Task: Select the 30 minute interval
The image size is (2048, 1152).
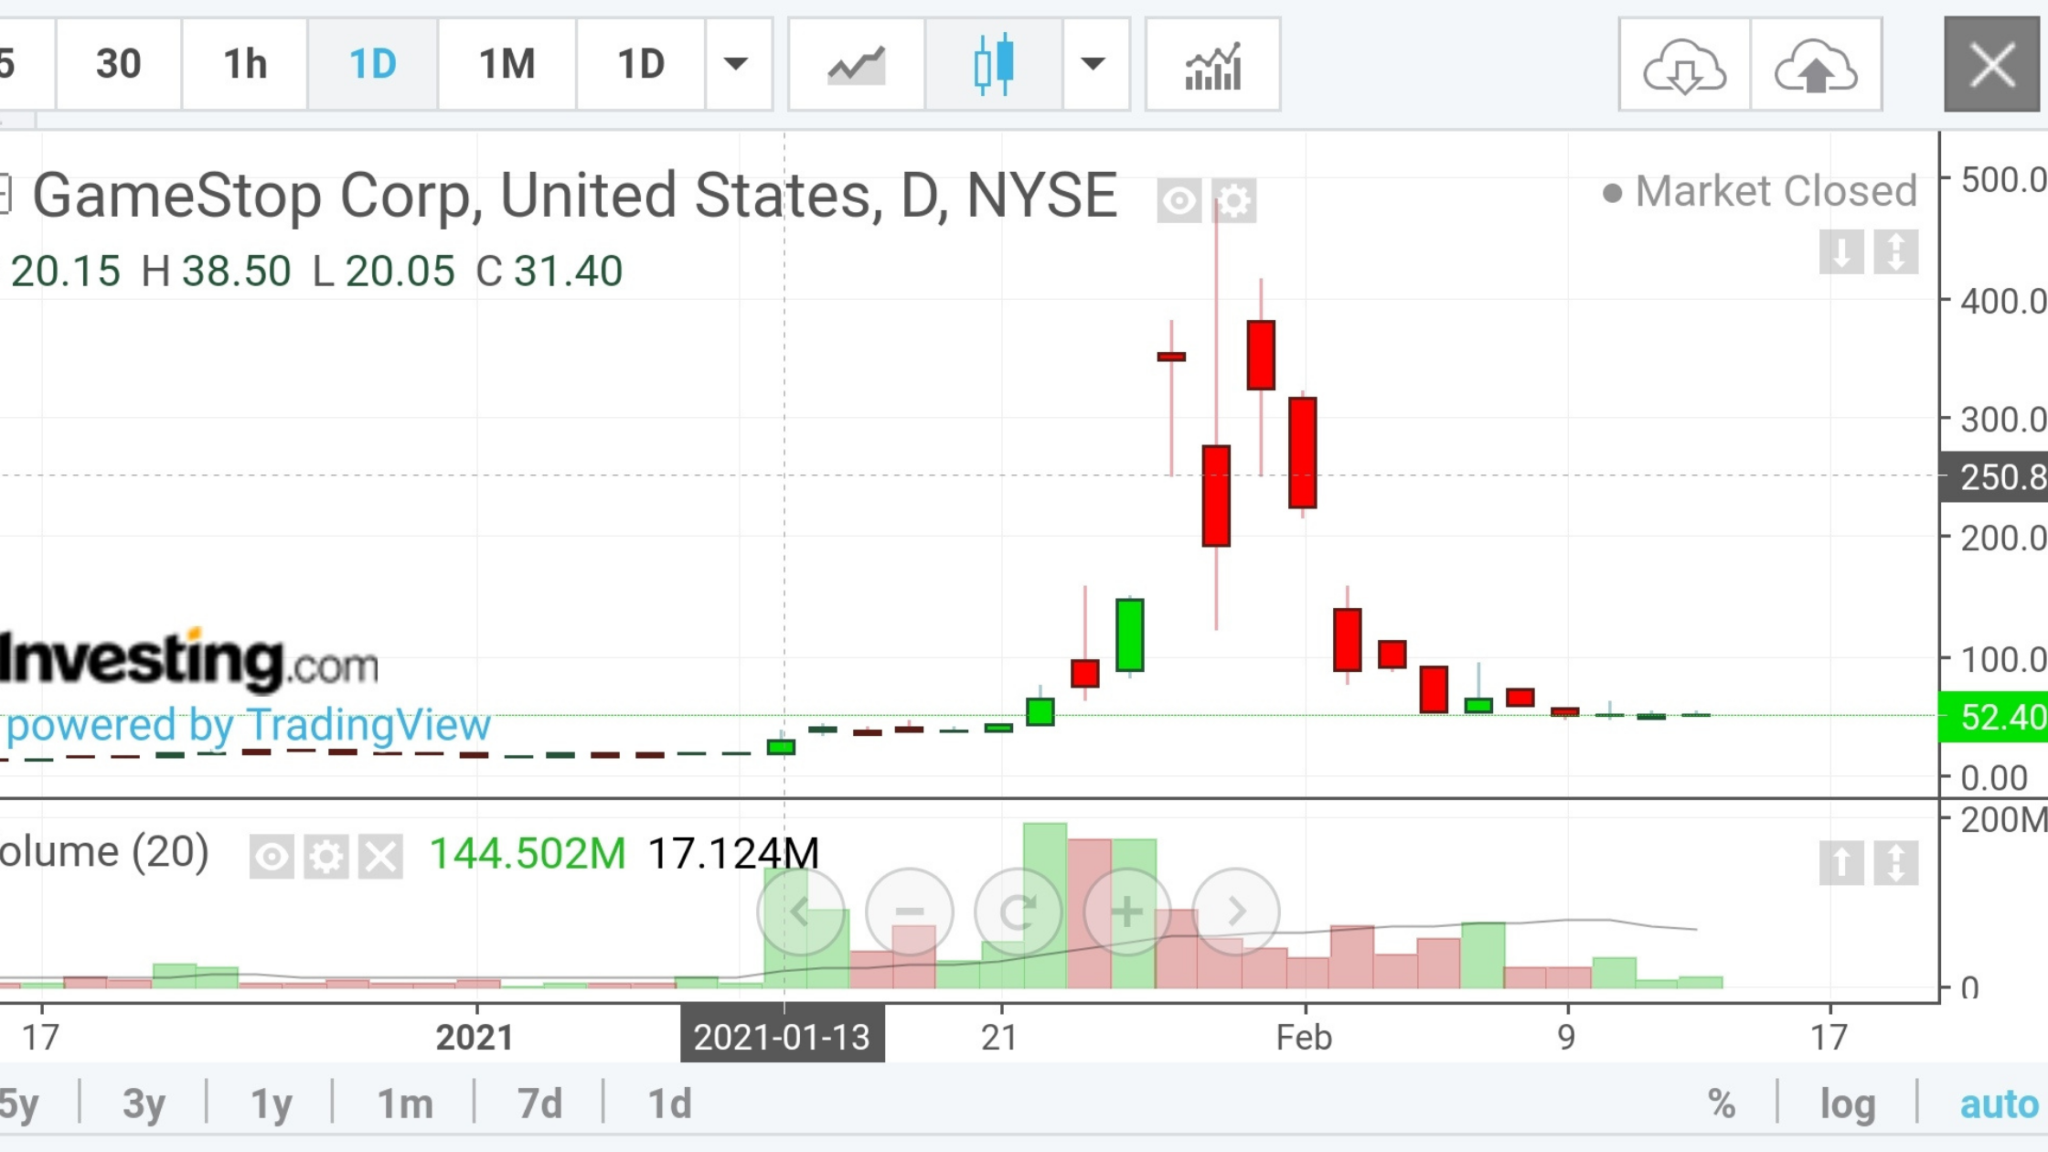Action: (118, 64)
